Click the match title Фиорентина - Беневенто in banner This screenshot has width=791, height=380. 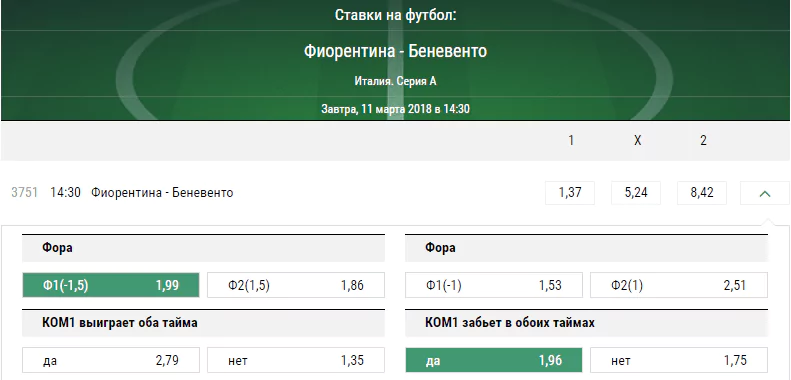[x=395, y=51]
